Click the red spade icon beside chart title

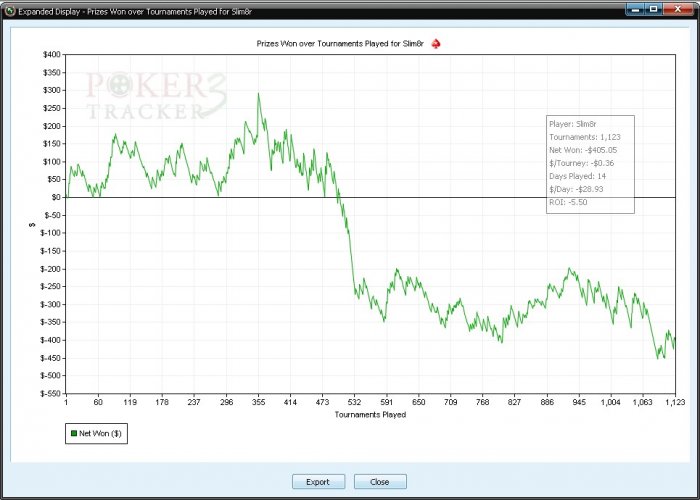point(436,44)
